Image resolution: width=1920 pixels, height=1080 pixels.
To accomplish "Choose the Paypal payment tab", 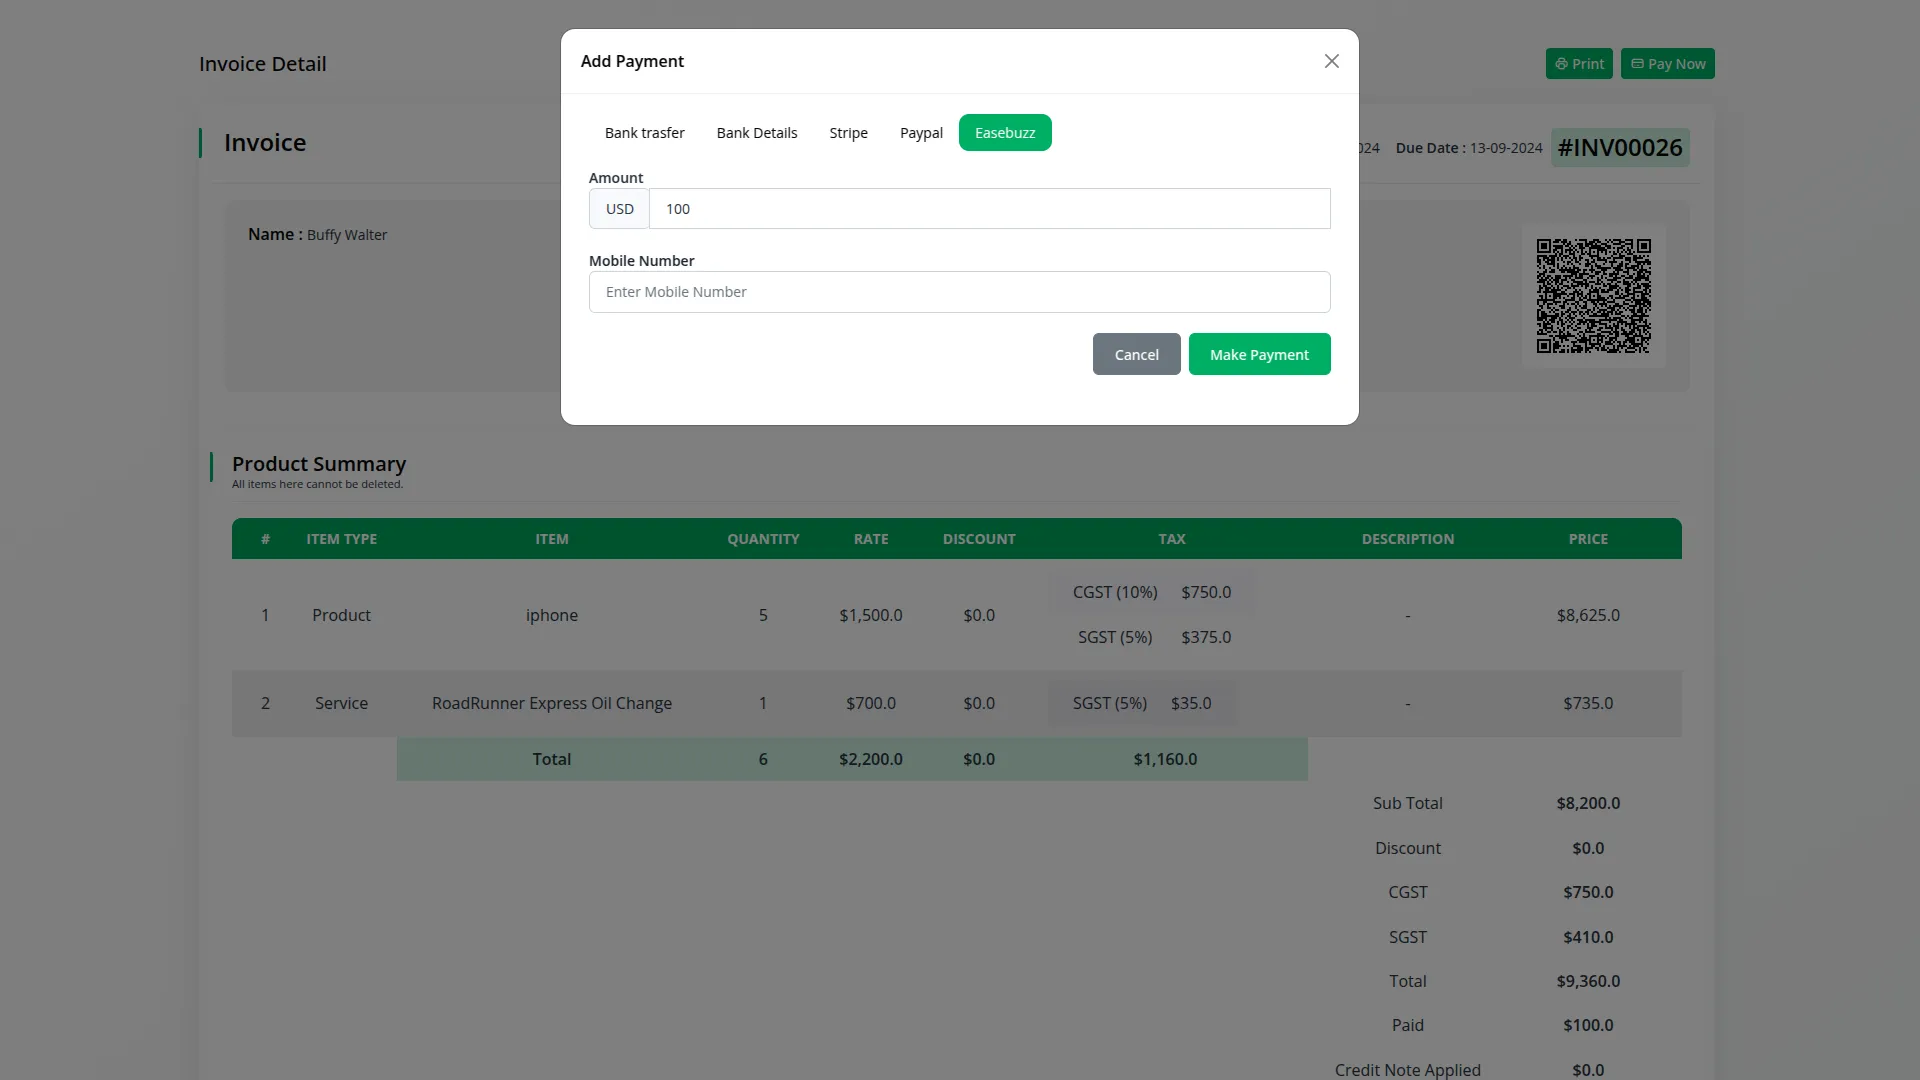I will pyautogui.click(x=920, y=133).
